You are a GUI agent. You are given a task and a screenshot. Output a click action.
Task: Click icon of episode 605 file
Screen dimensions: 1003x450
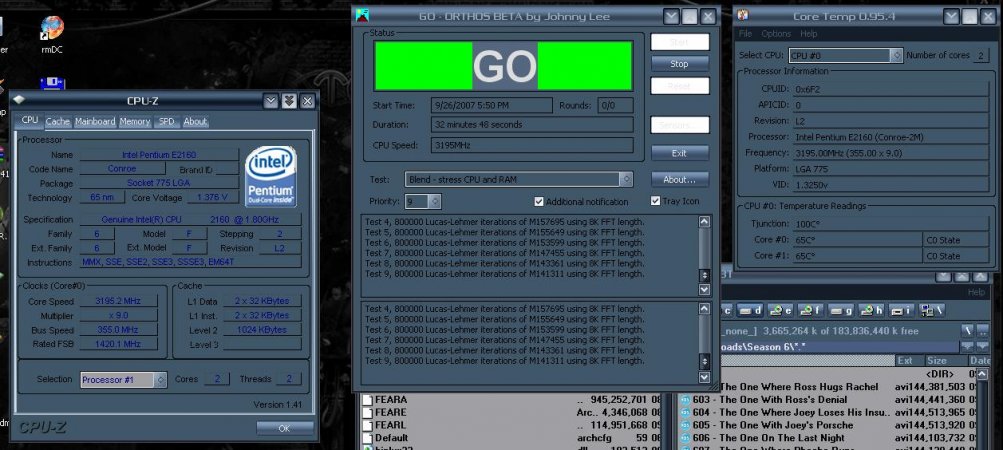click(684, 426)
